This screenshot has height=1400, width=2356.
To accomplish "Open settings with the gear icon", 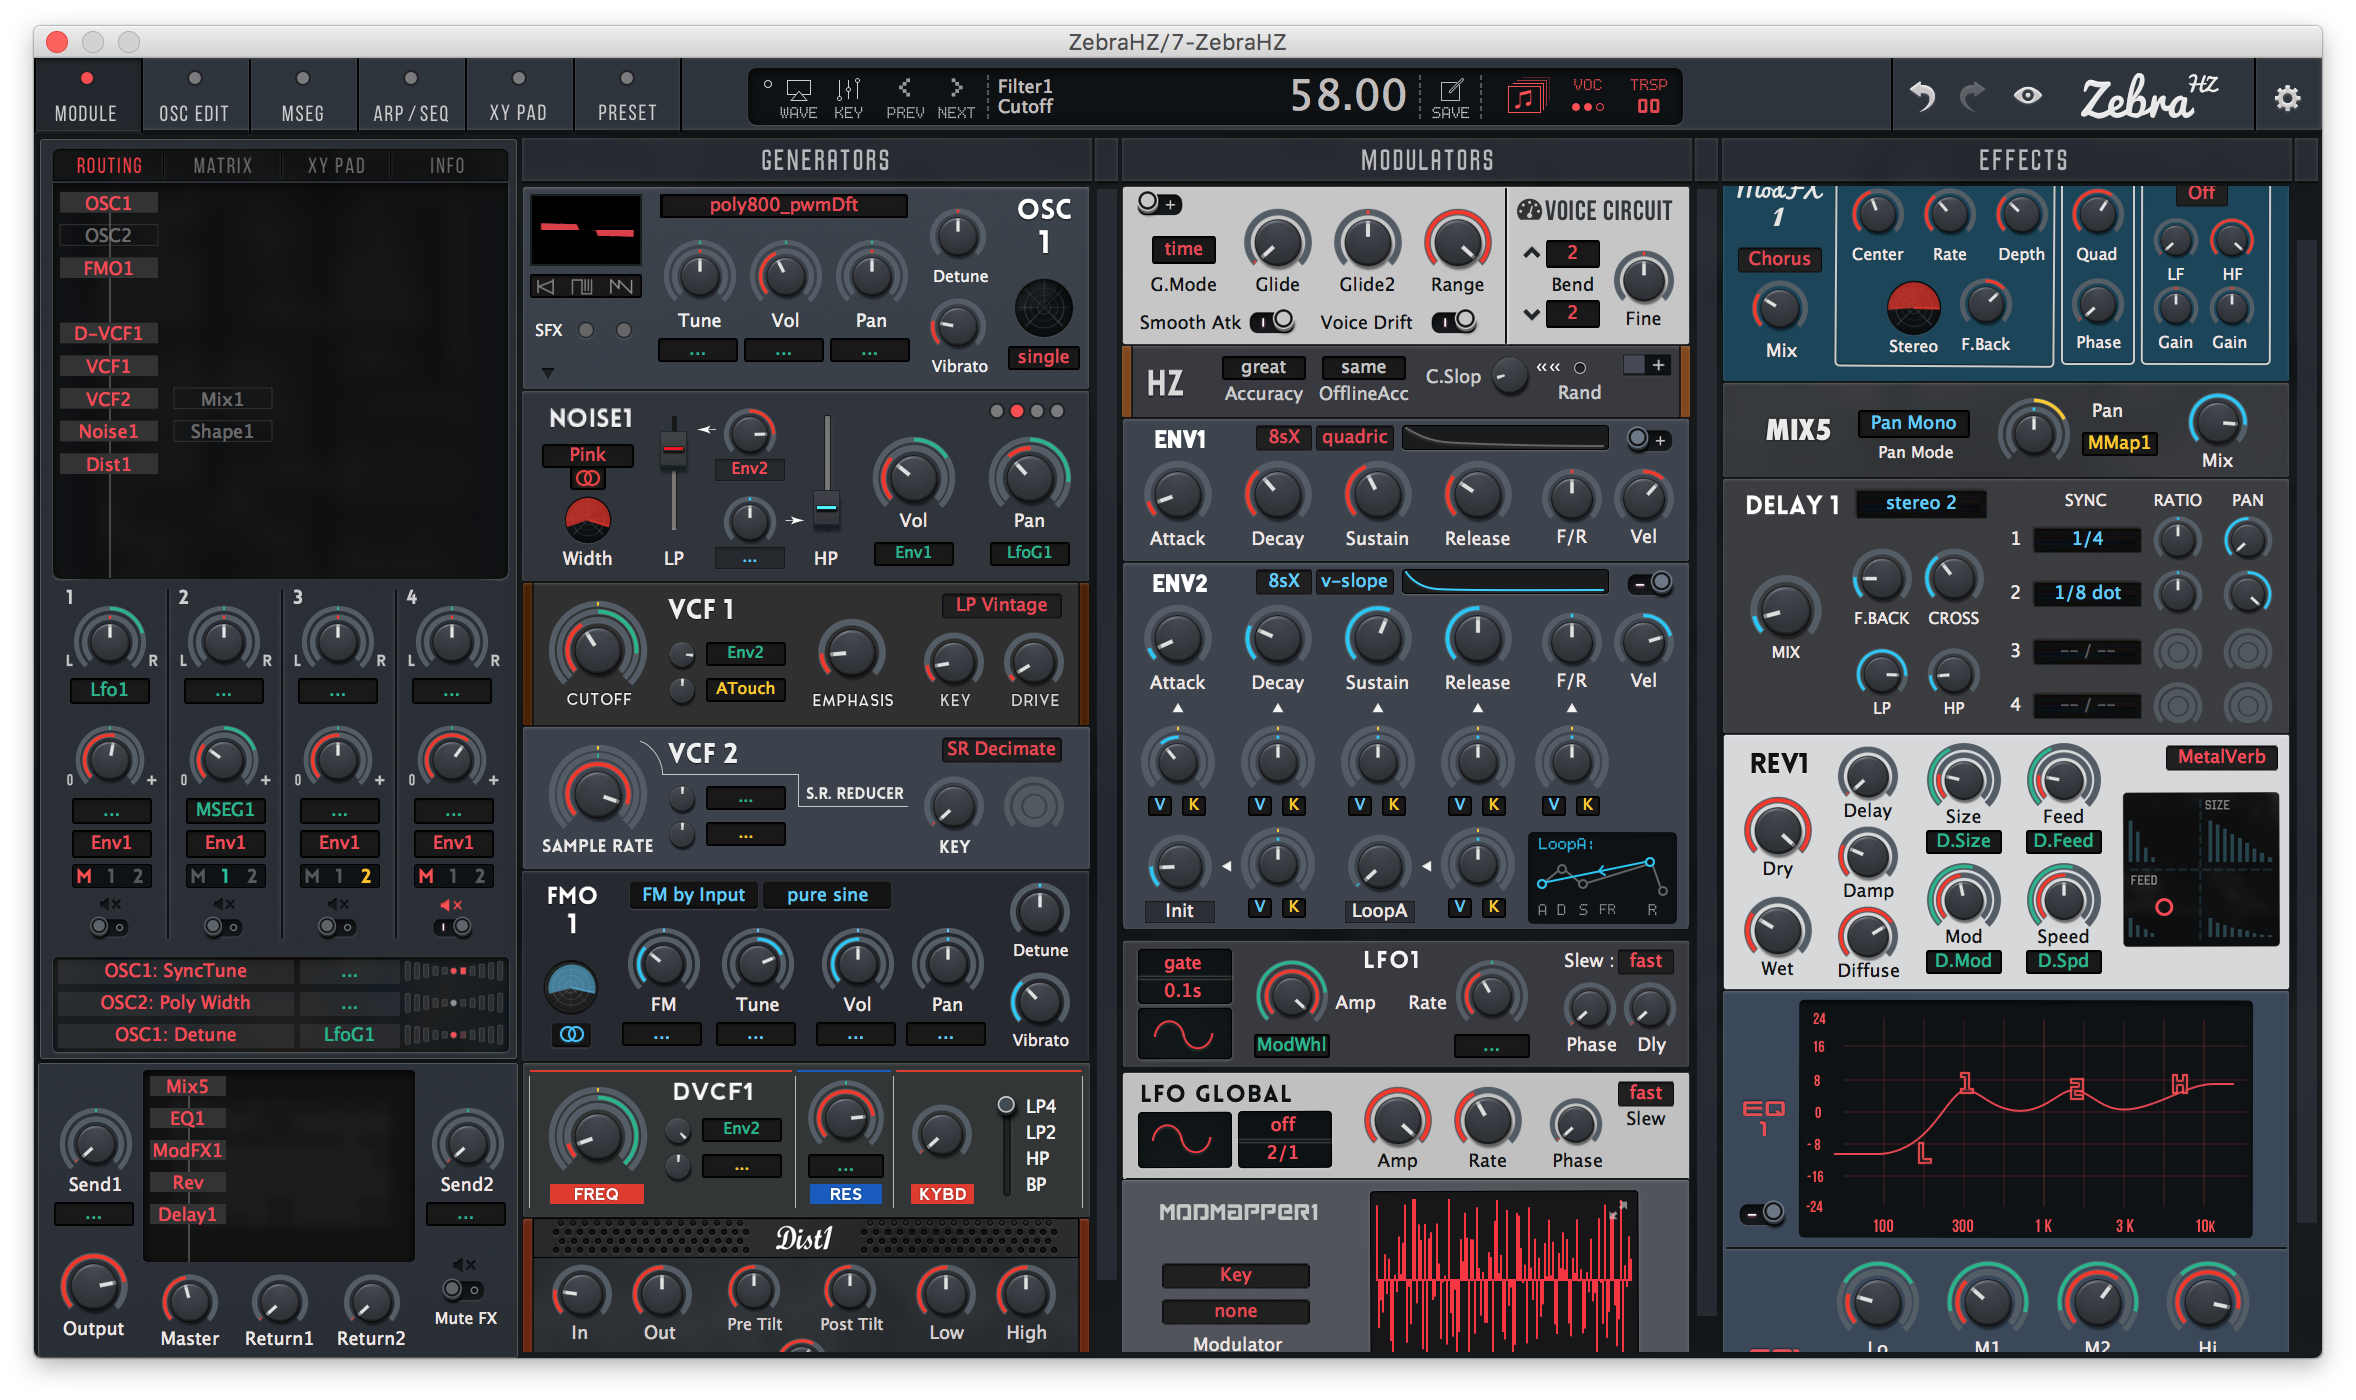I will point(2287,98).
